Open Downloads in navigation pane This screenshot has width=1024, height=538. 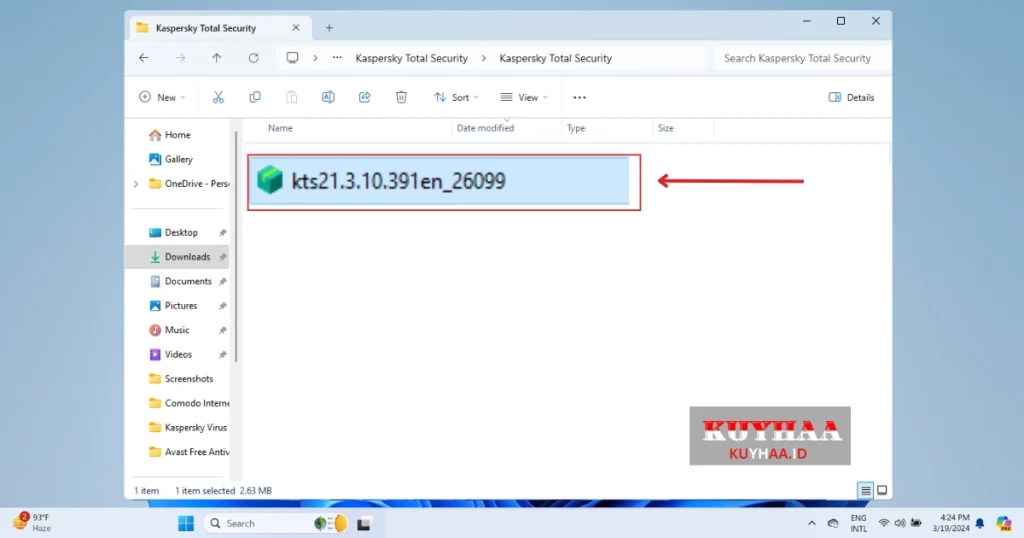[180, 257]
